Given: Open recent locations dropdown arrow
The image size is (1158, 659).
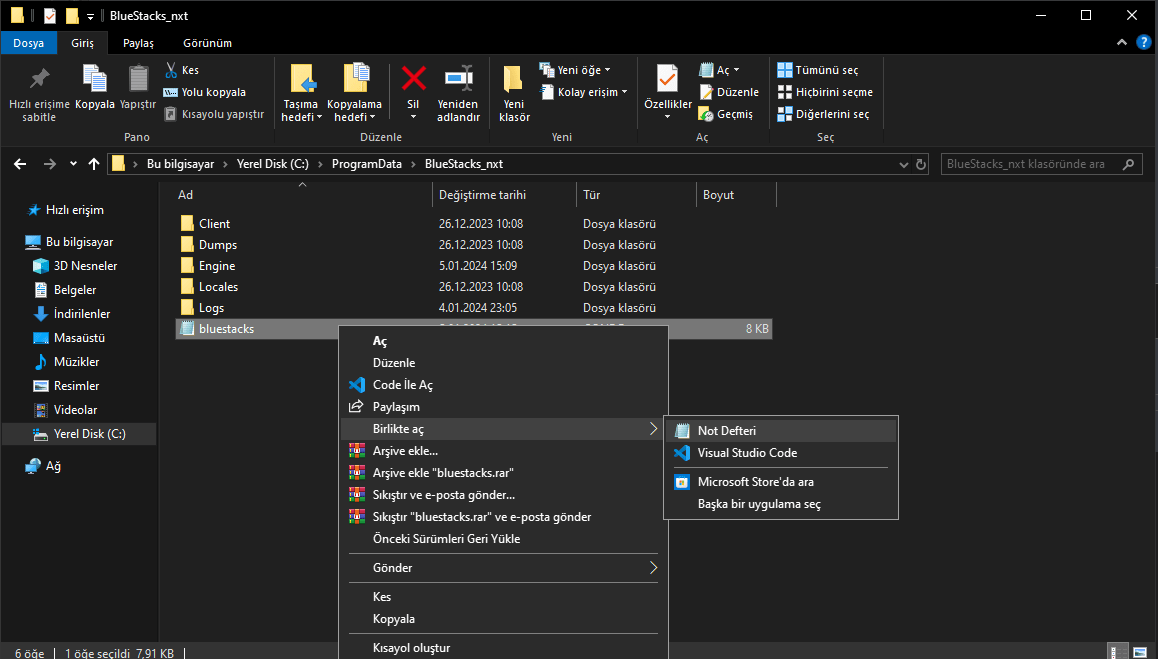Looking at the screenshot, I should (73, 164).
